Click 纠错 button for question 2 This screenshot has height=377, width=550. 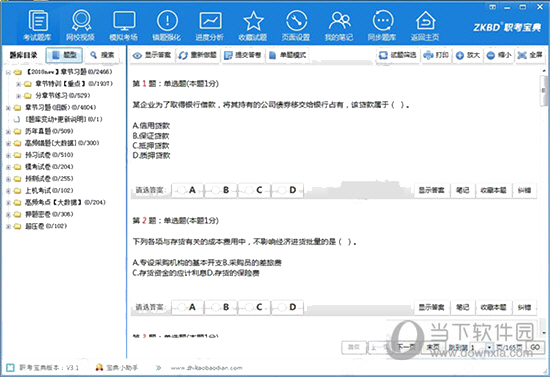tap(524, 307)
